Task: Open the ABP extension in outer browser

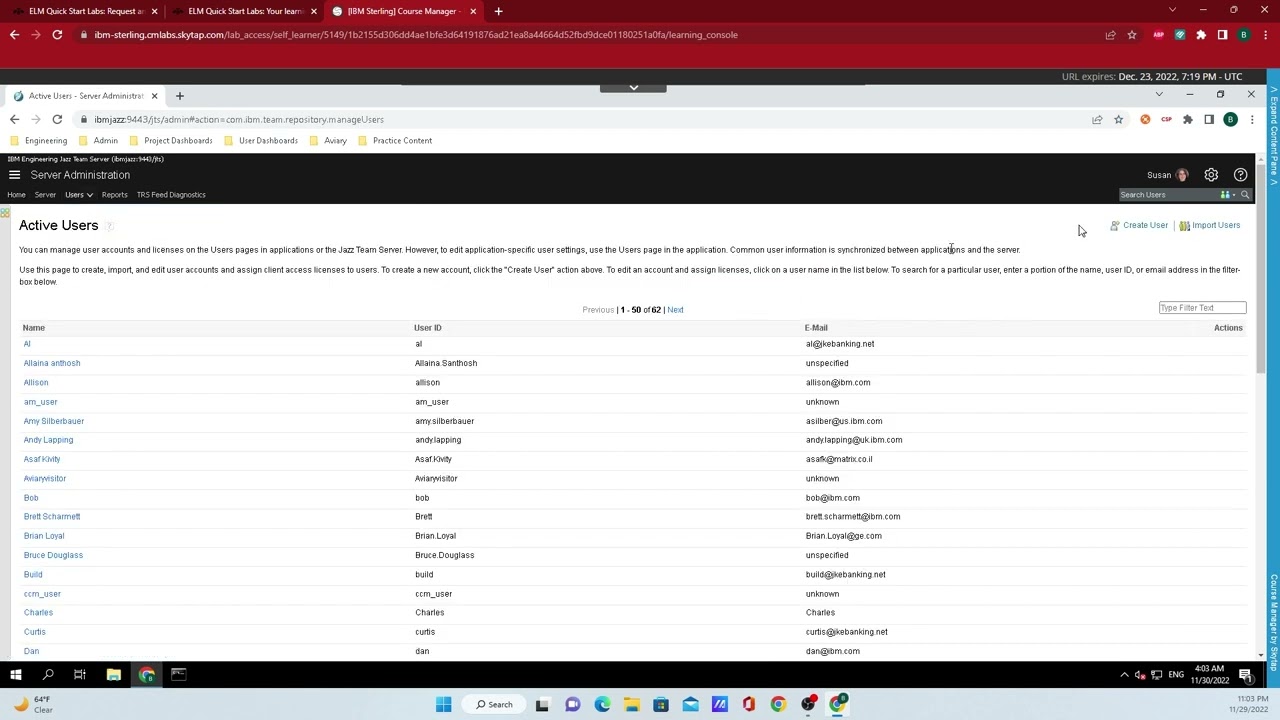Action: point(1158,35)
